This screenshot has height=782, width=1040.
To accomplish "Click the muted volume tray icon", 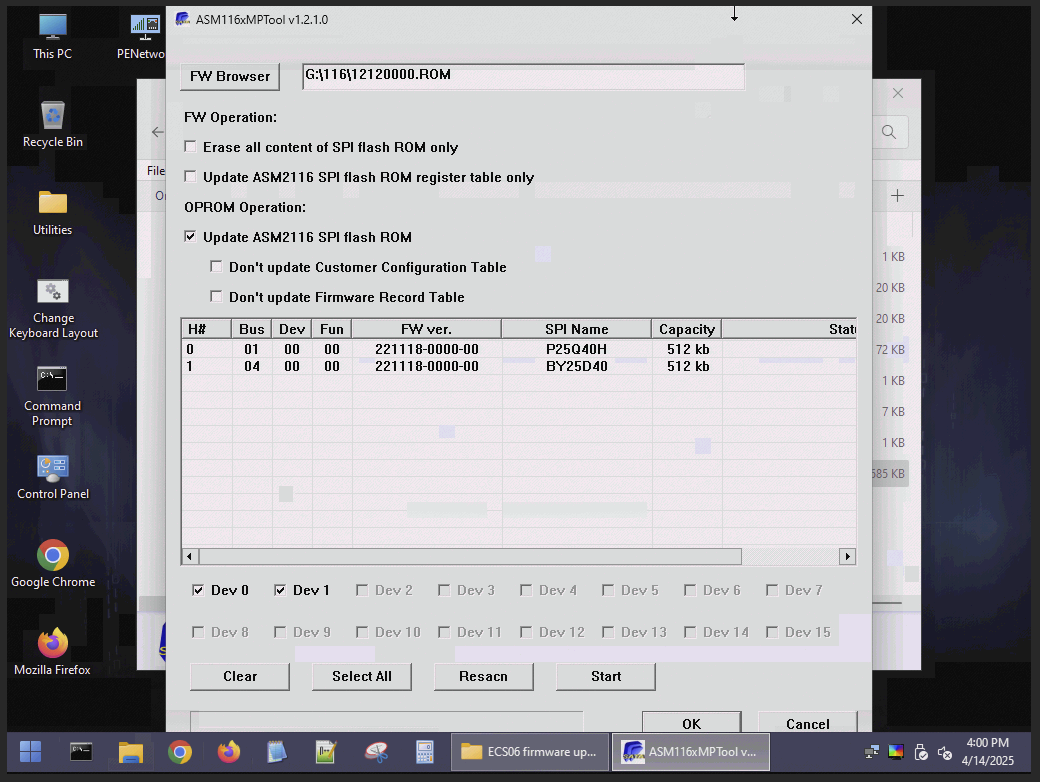I will (945, 752).
